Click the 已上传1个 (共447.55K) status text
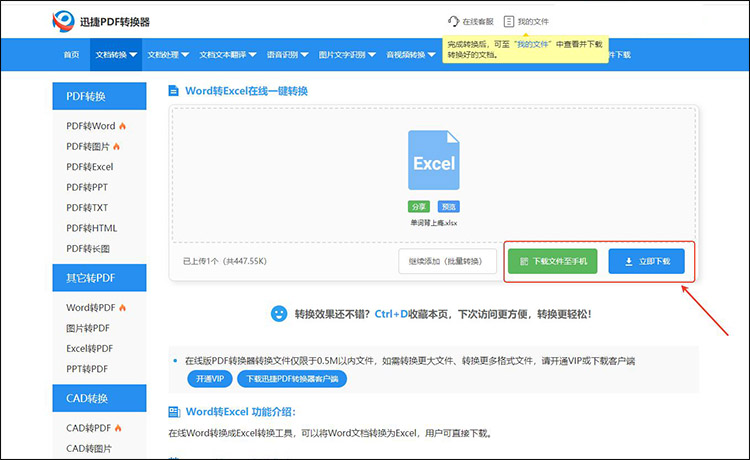Screen dimensions: 750x460 pos(225,261)
